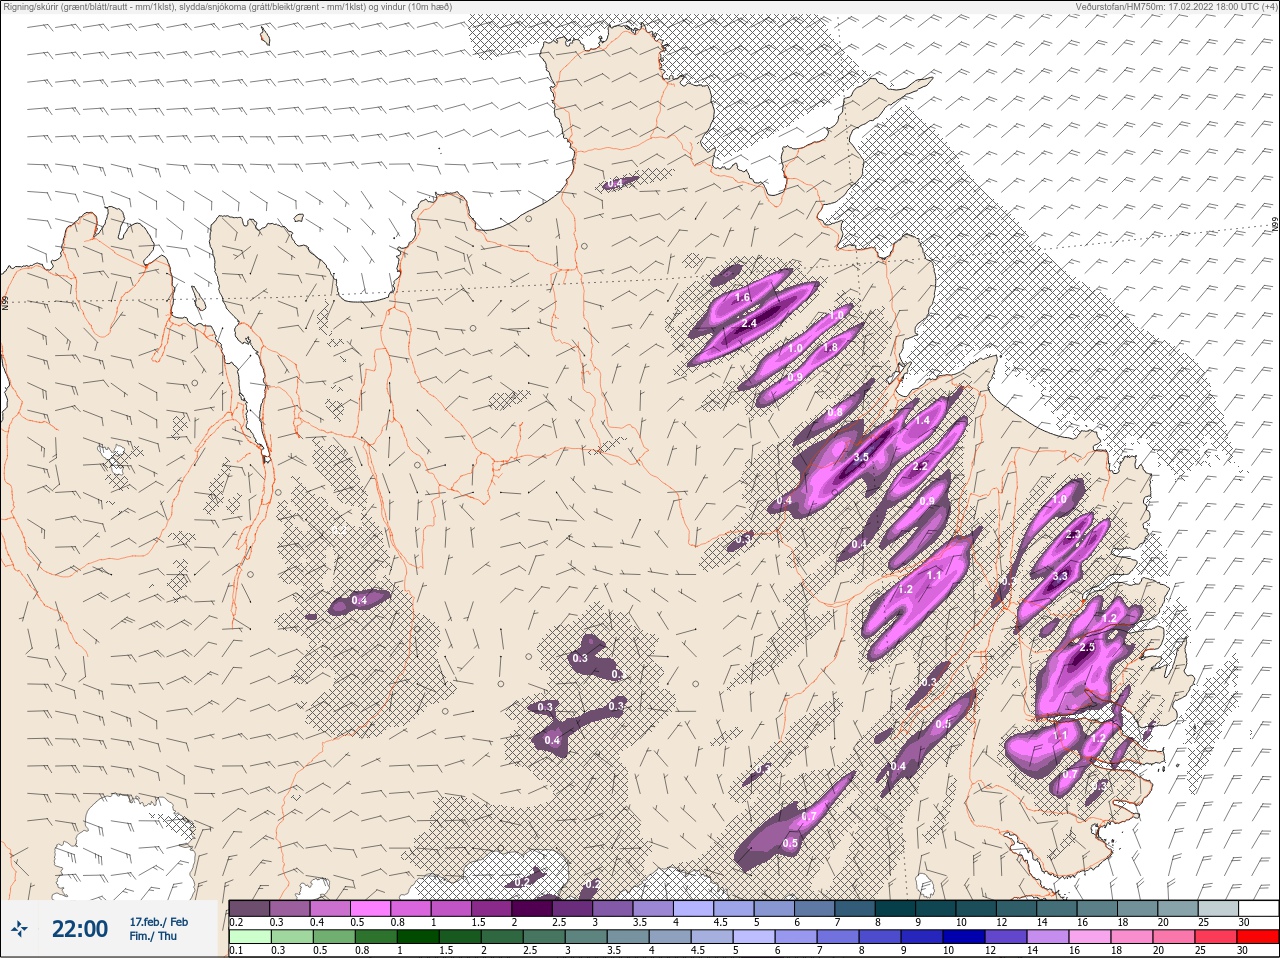Image resolution: width=1280 pixels, height=958 pixels.
Task: Click the 3.3 precipitation value on the map
Action: point(1060,576)
